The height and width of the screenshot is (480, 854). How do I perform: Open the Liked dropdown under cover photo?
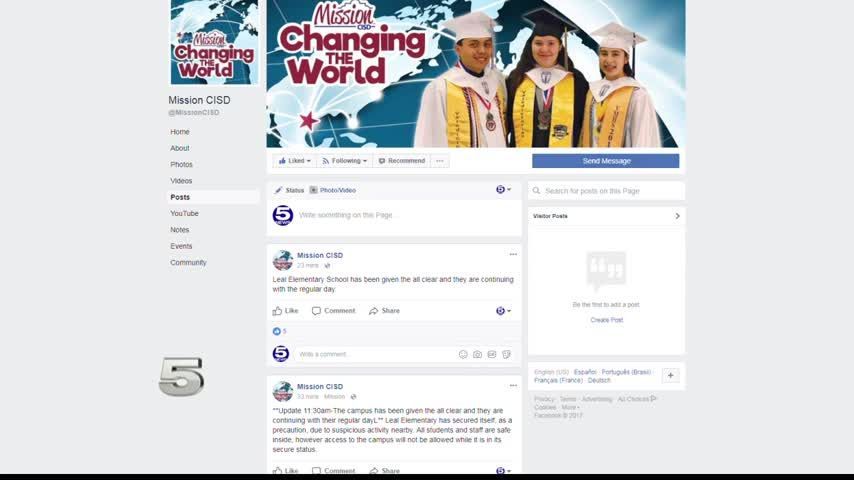[x=295, y=161]
